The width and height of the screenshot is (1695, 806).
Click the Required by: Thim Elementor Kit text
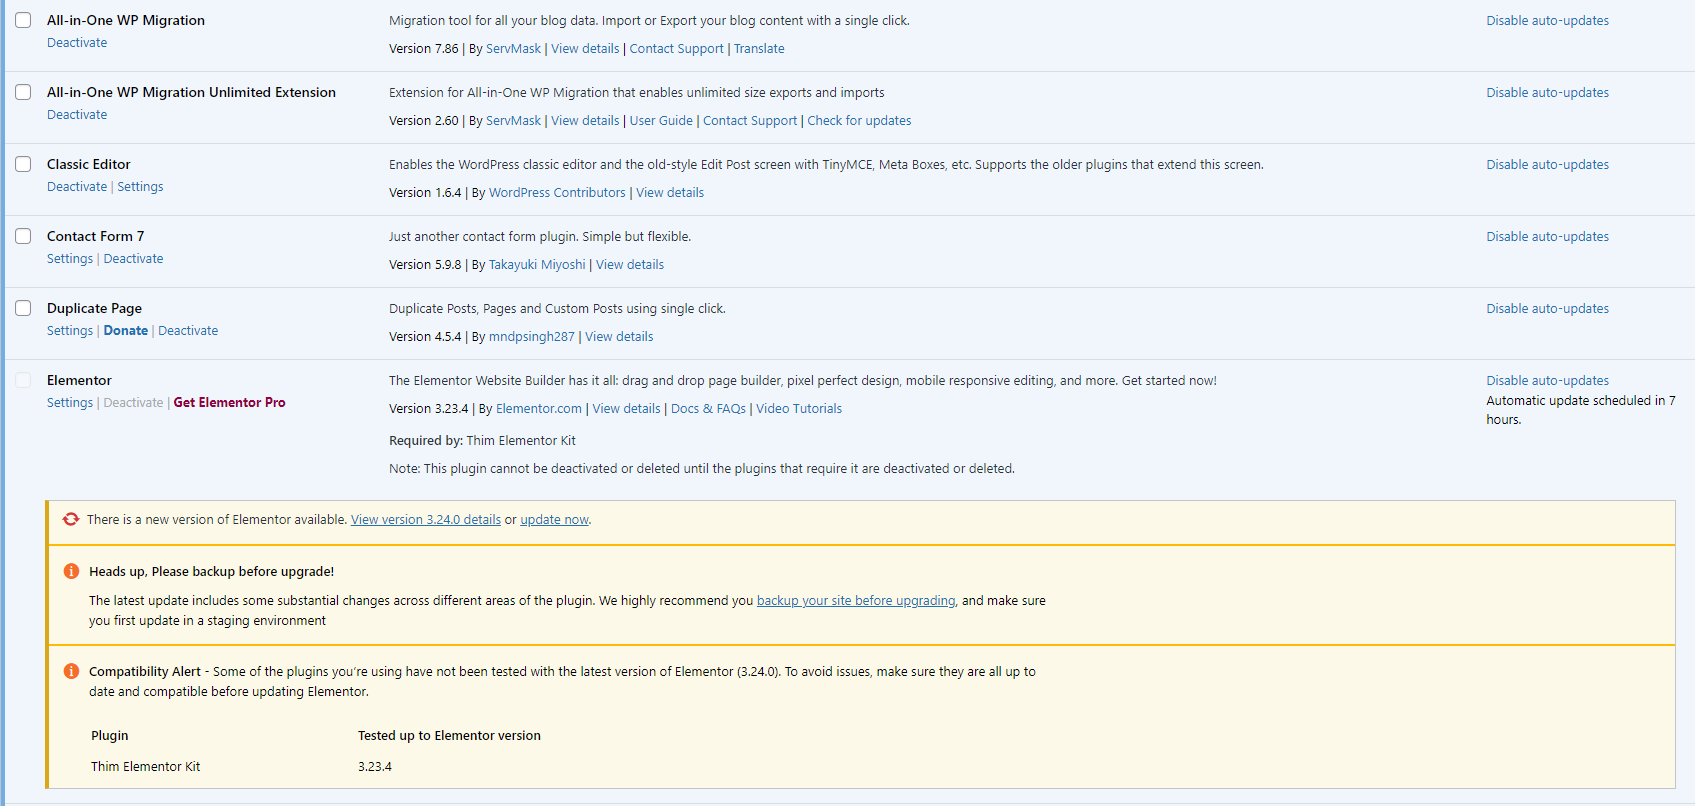pyautogui.click(x=482, y=441)
